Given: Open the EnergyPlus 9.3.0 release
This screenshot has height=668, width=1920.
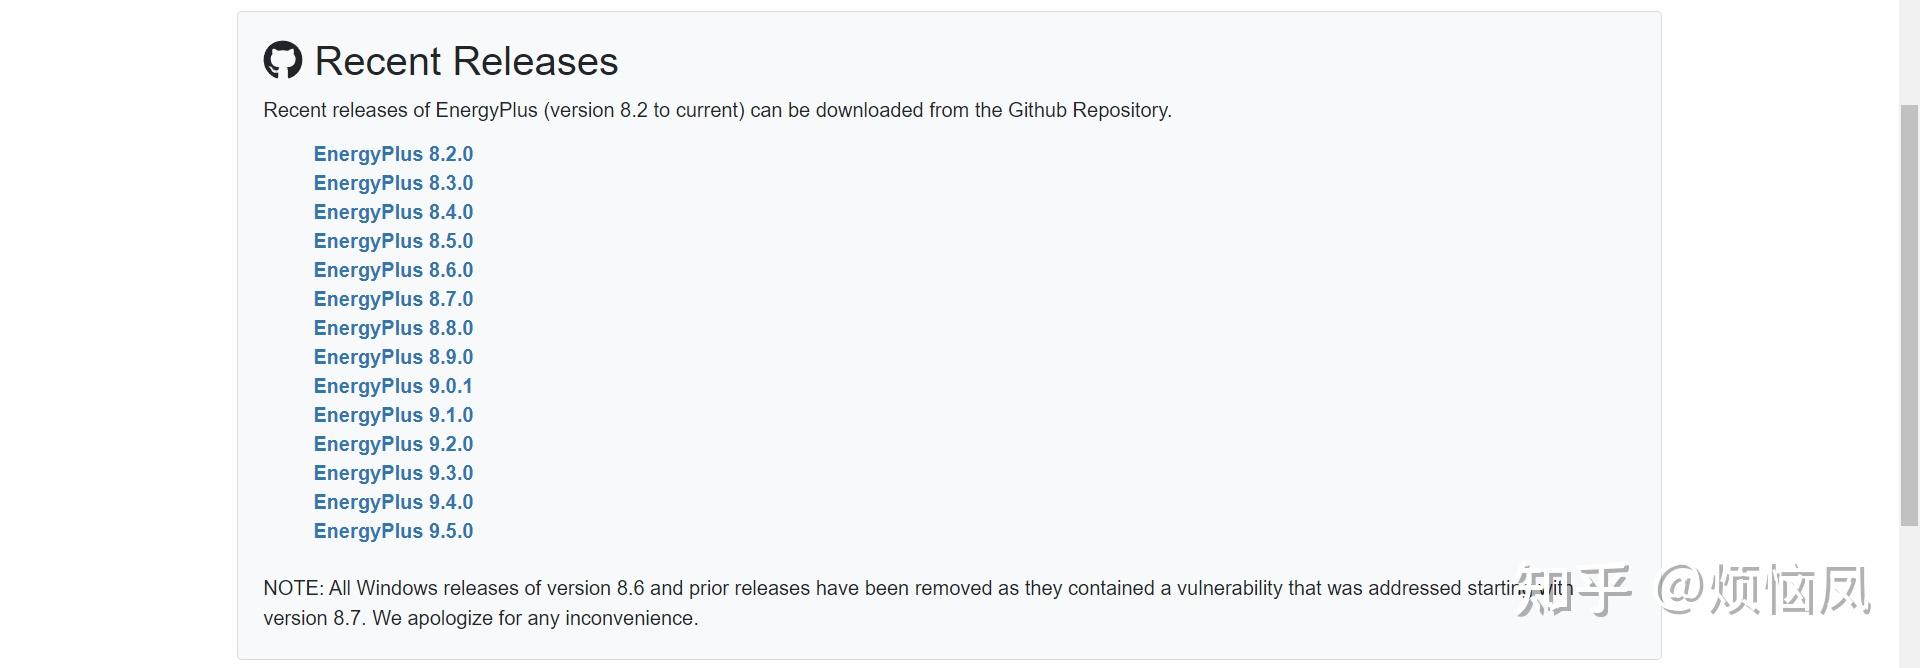Looking at the screenshot, I should 393,473.
